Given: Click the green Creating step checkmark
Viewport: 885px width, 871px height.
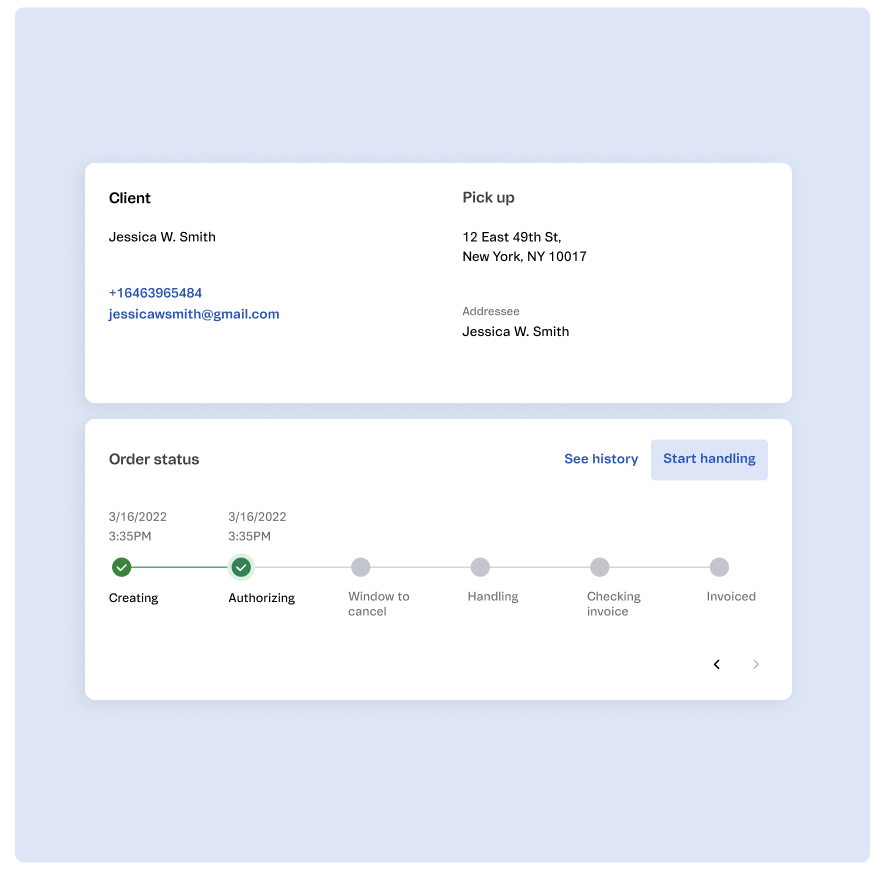Looking at the screenshot, I should pos(121,567).
